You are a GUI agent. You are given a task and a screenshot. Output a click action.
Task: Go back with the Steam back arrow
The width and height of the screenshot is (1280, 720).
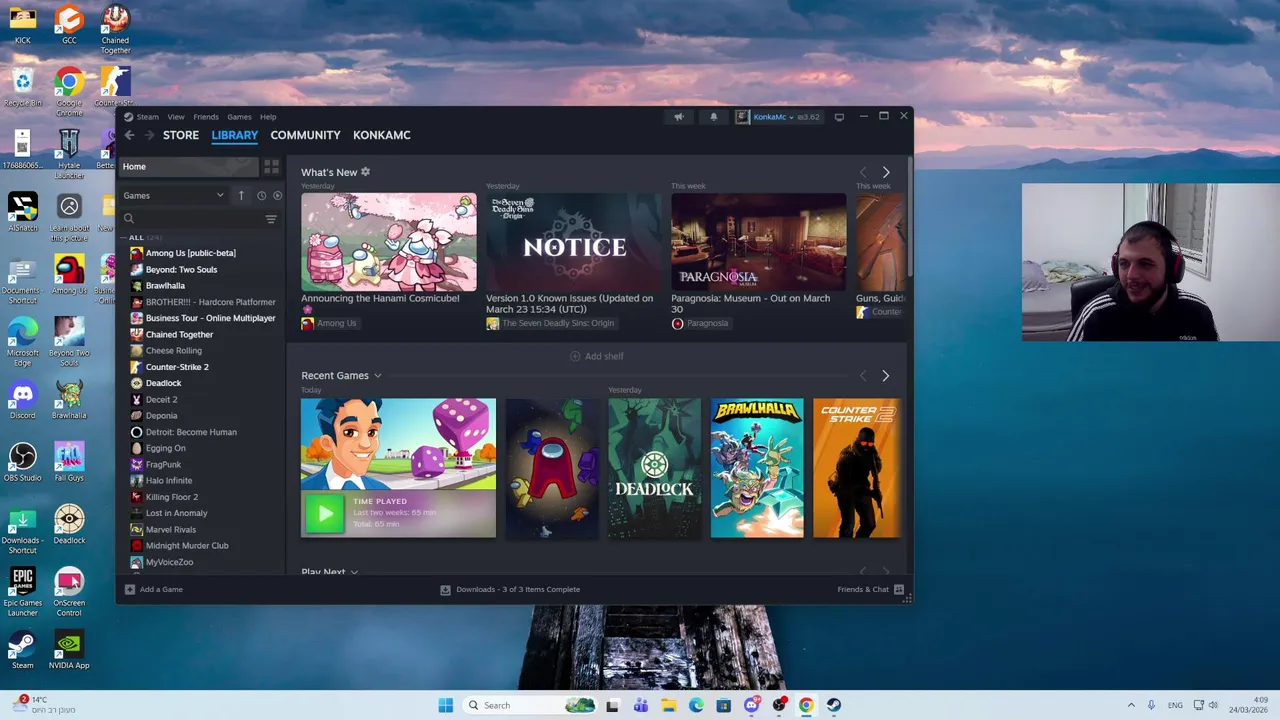point(129,135)
